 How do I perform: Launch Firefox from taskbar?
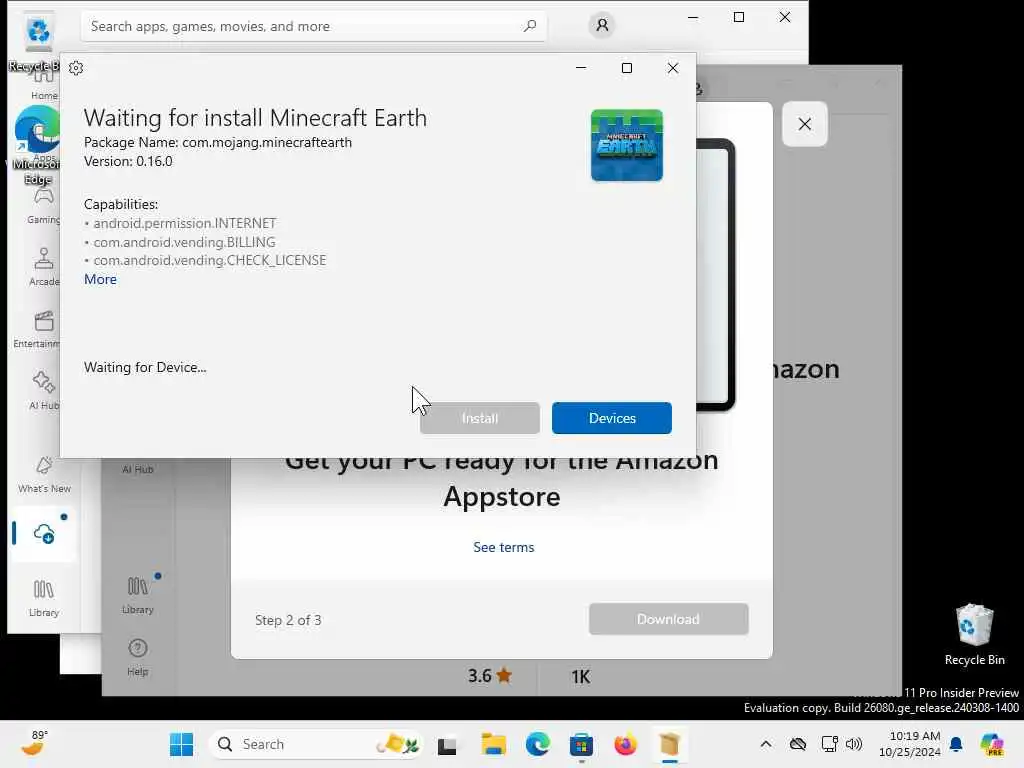pyautogui.click(x=626, y=744)
